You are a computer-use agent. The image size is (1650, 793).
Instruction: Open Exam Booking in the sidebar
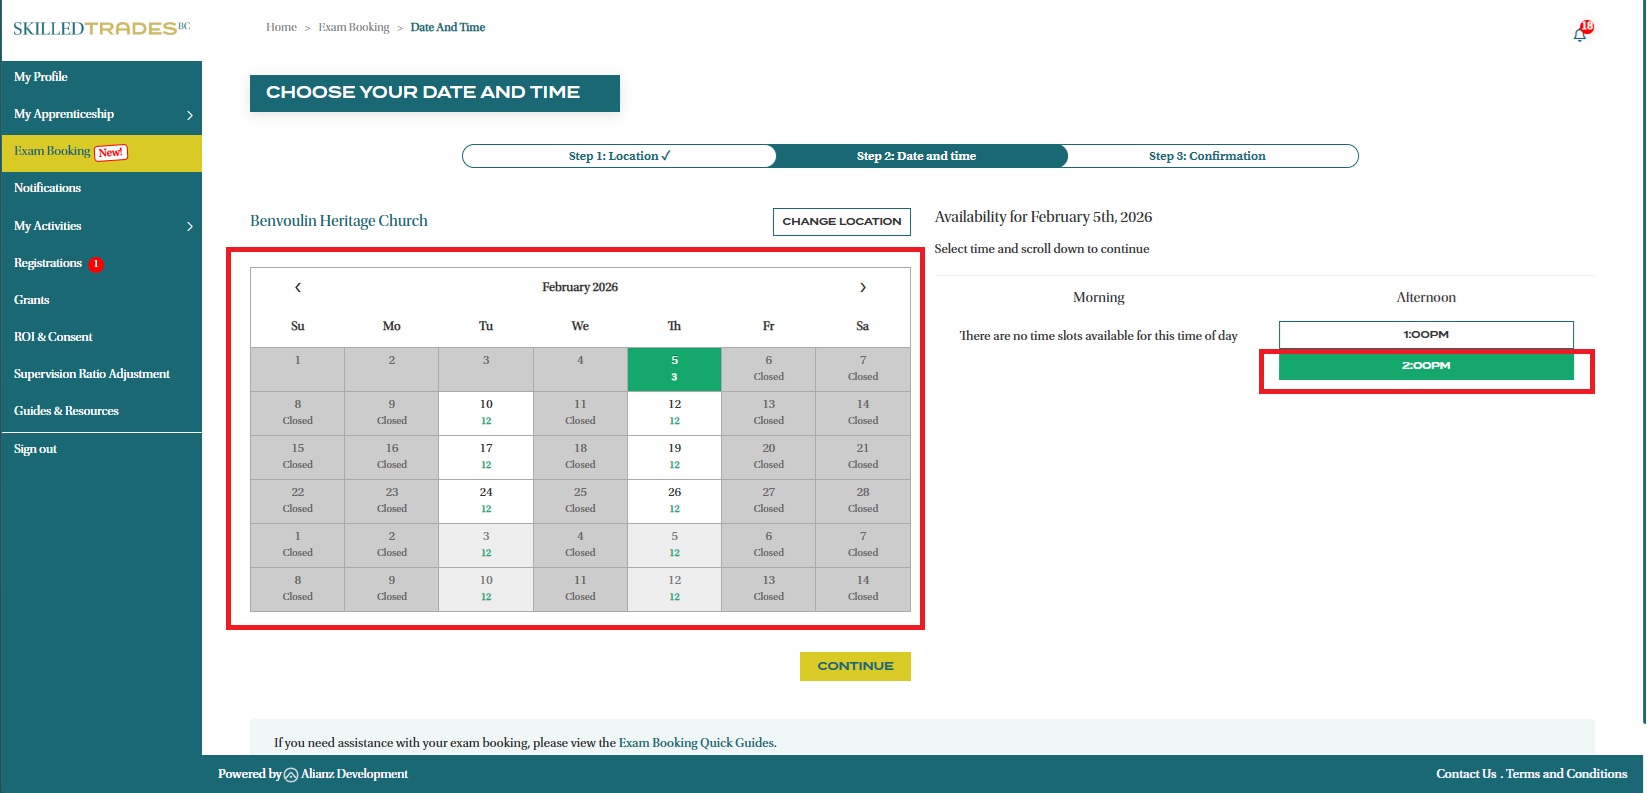point(52,152)
